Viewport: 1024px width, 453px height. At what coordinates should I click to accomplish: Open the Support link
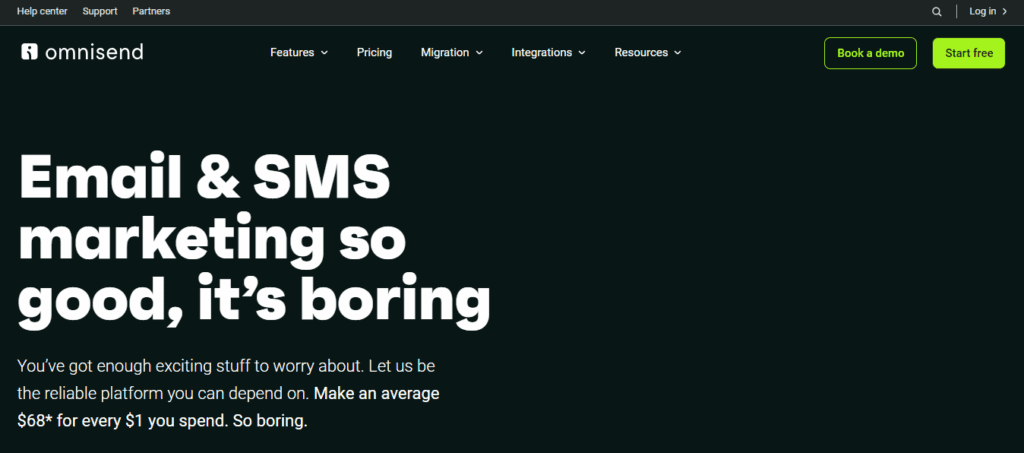tap(100, 12)
